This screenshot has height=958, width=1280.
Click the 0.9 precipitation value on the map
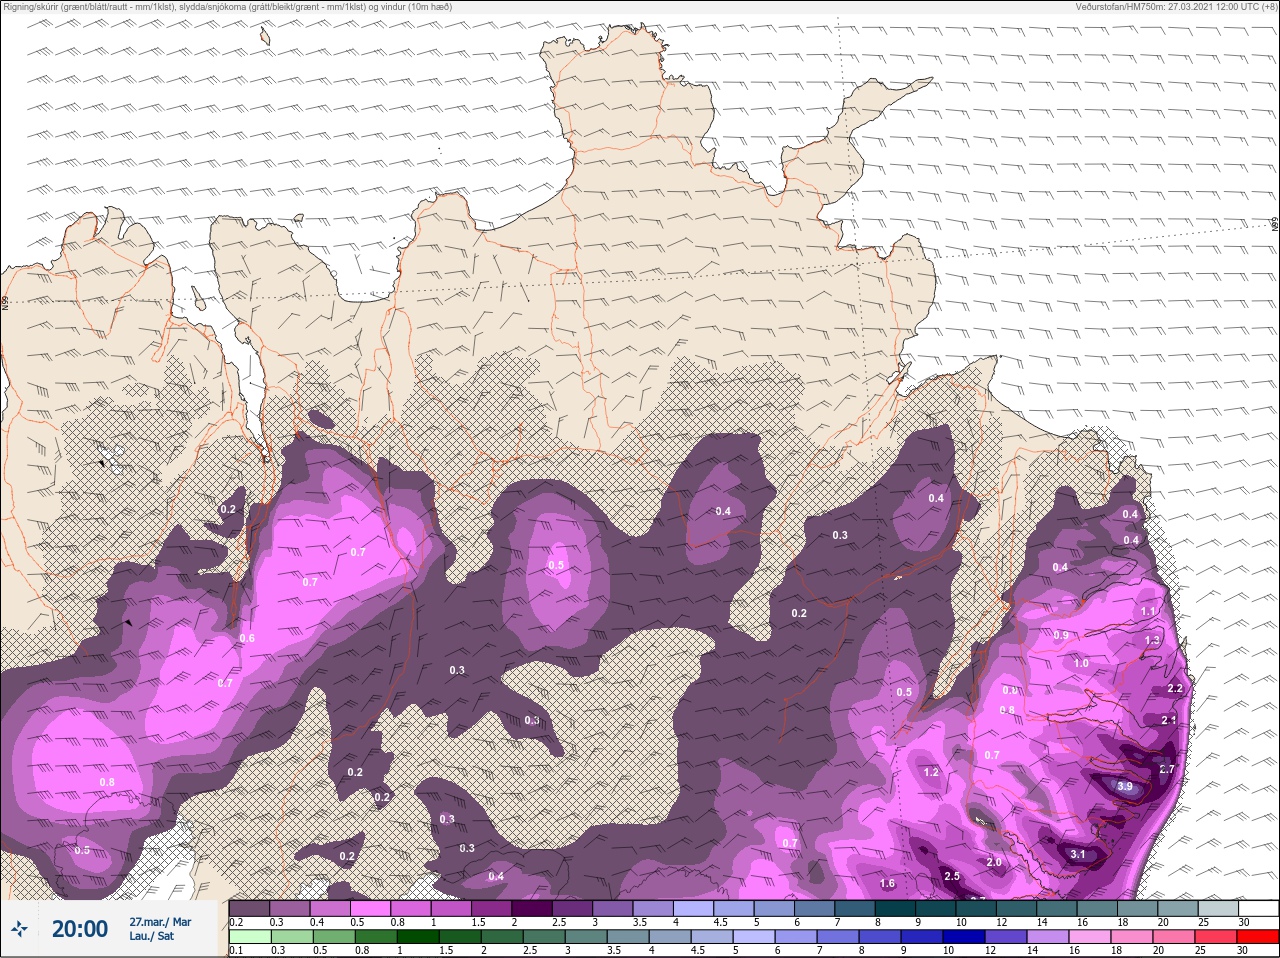[x=1061, y=635]
